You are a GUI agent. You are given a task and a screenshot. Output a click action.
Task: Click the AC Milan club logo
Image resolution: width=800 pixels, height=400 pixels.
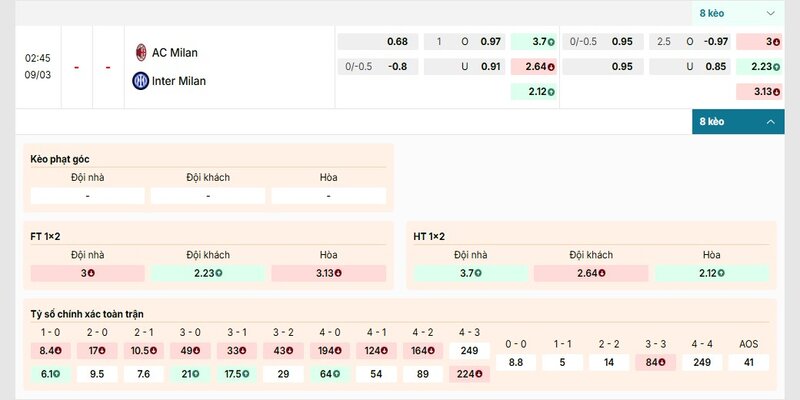(x=141, y=53)
